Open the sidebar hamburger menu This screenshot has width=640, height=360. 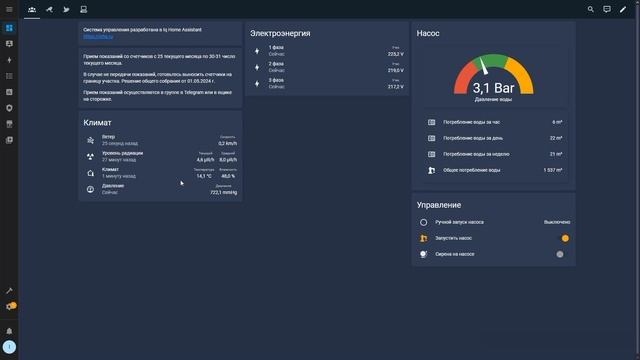tap(9, 9)
